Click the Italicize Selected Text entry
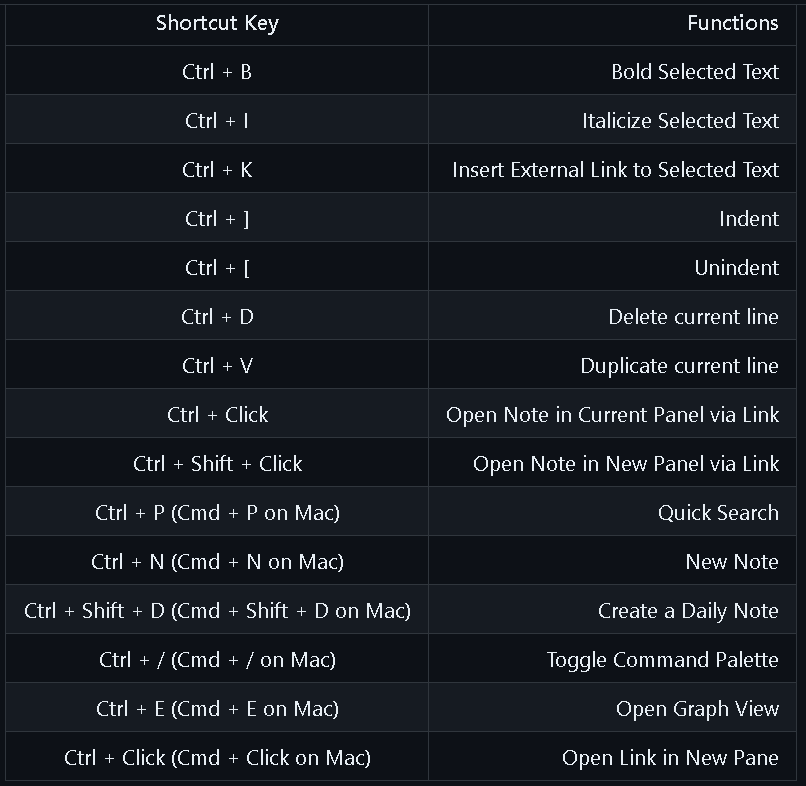This screenshot has height=786, width=806. click(612, 121)
